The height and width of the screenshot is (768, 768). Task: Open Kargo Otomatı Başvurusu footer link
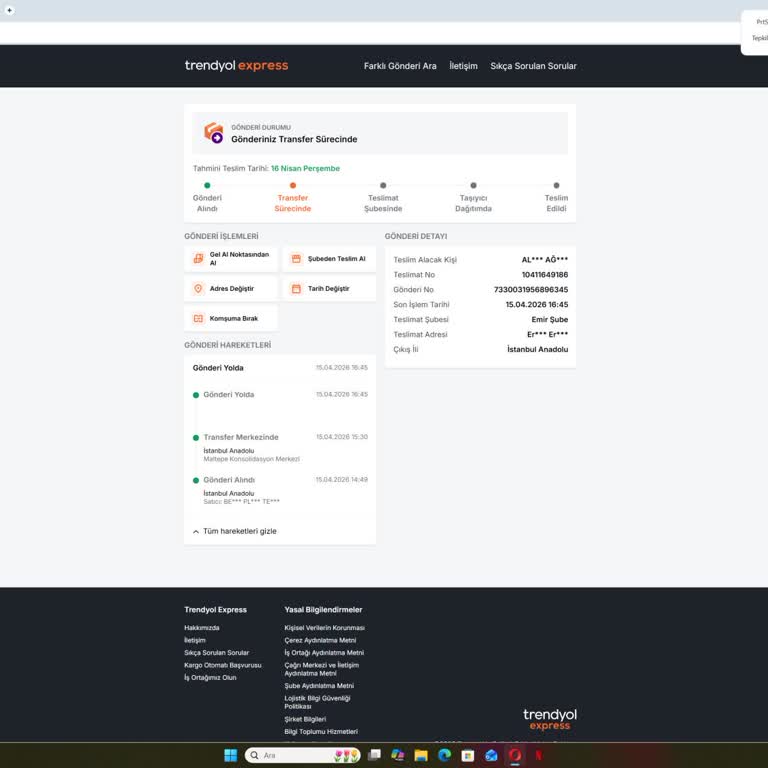[x=223, y=665]
